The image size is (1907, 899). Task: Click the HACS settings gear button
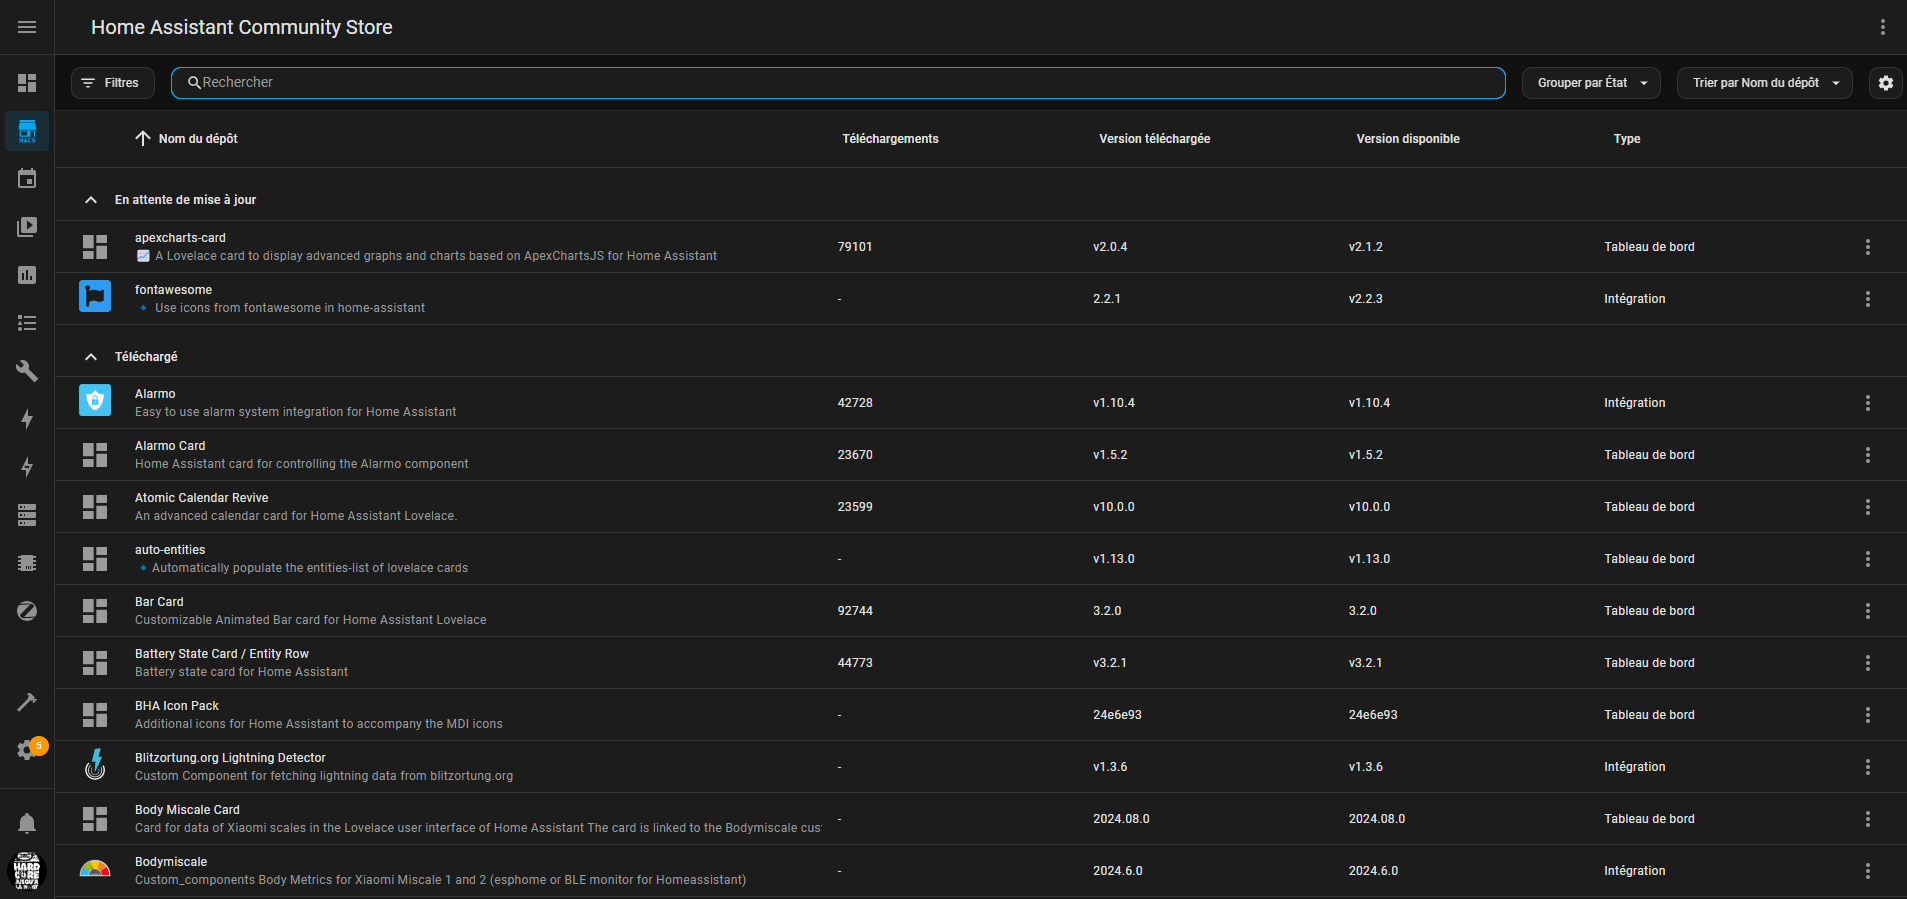pos(1885,83)
